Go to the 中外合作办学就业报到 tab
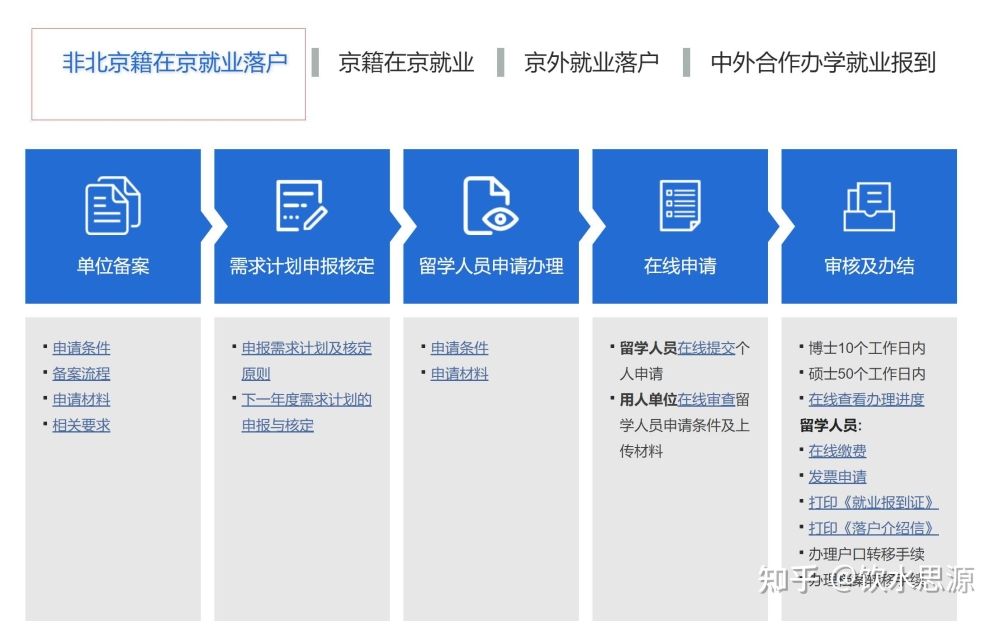This screenshot has width=1000, height=621. coord(823,62)
